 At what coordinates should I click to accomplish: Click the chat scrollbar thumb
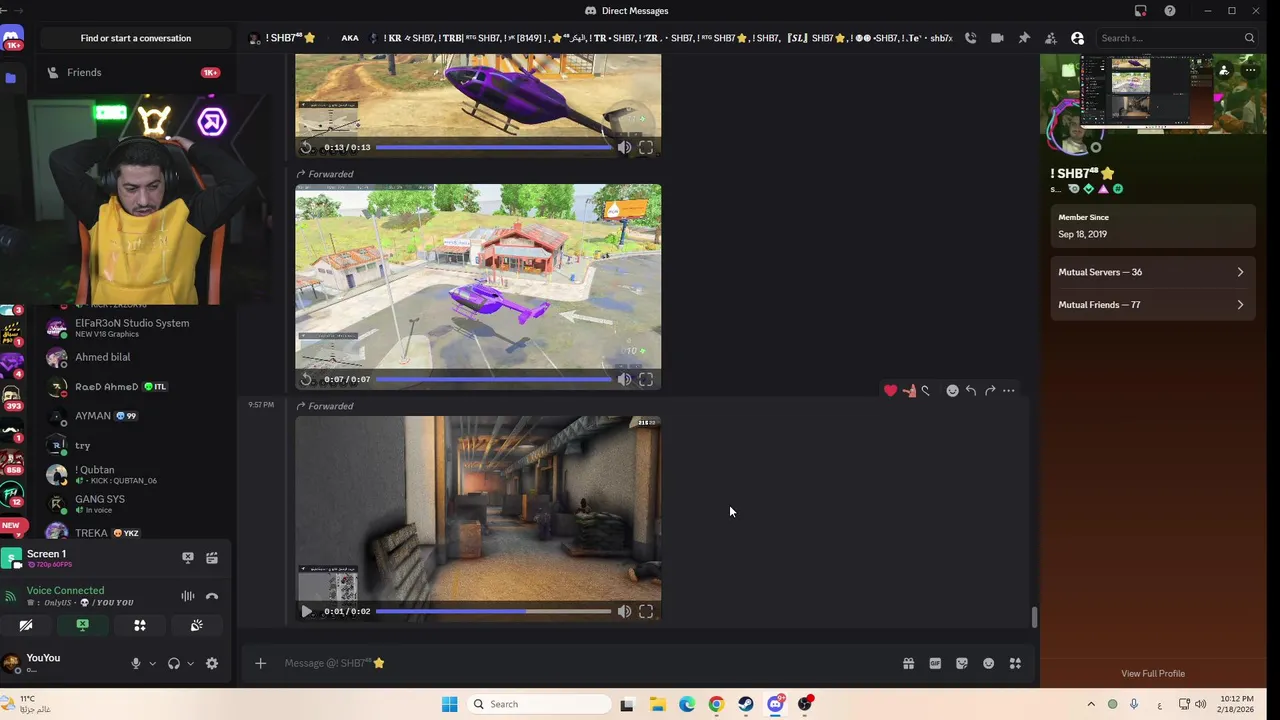pyautogui.click(x=1034, y=617)
